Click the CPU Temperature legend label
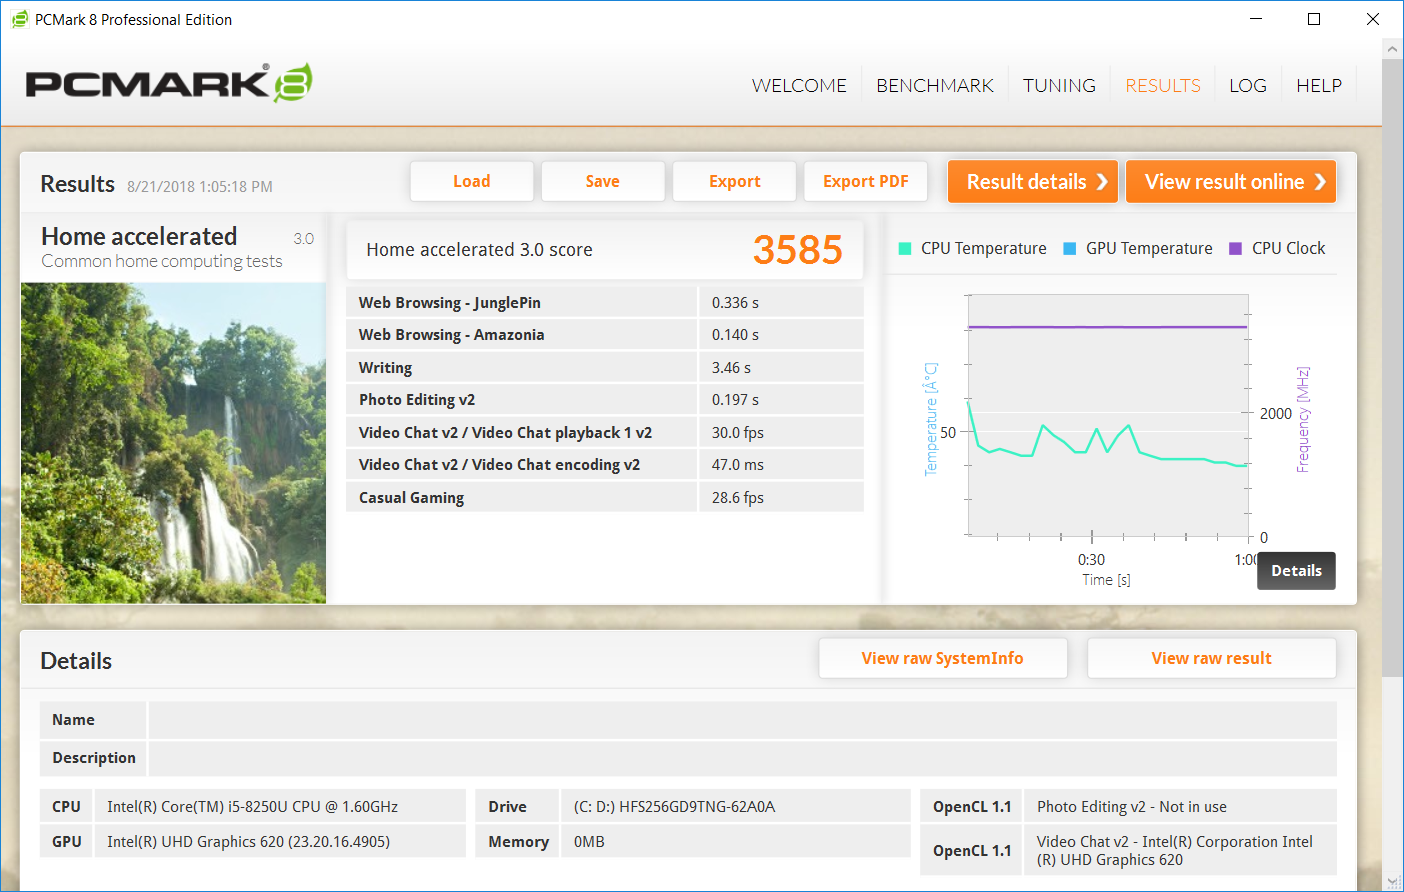This screenshot has width=1404, height=892. [x=984, y=249]
